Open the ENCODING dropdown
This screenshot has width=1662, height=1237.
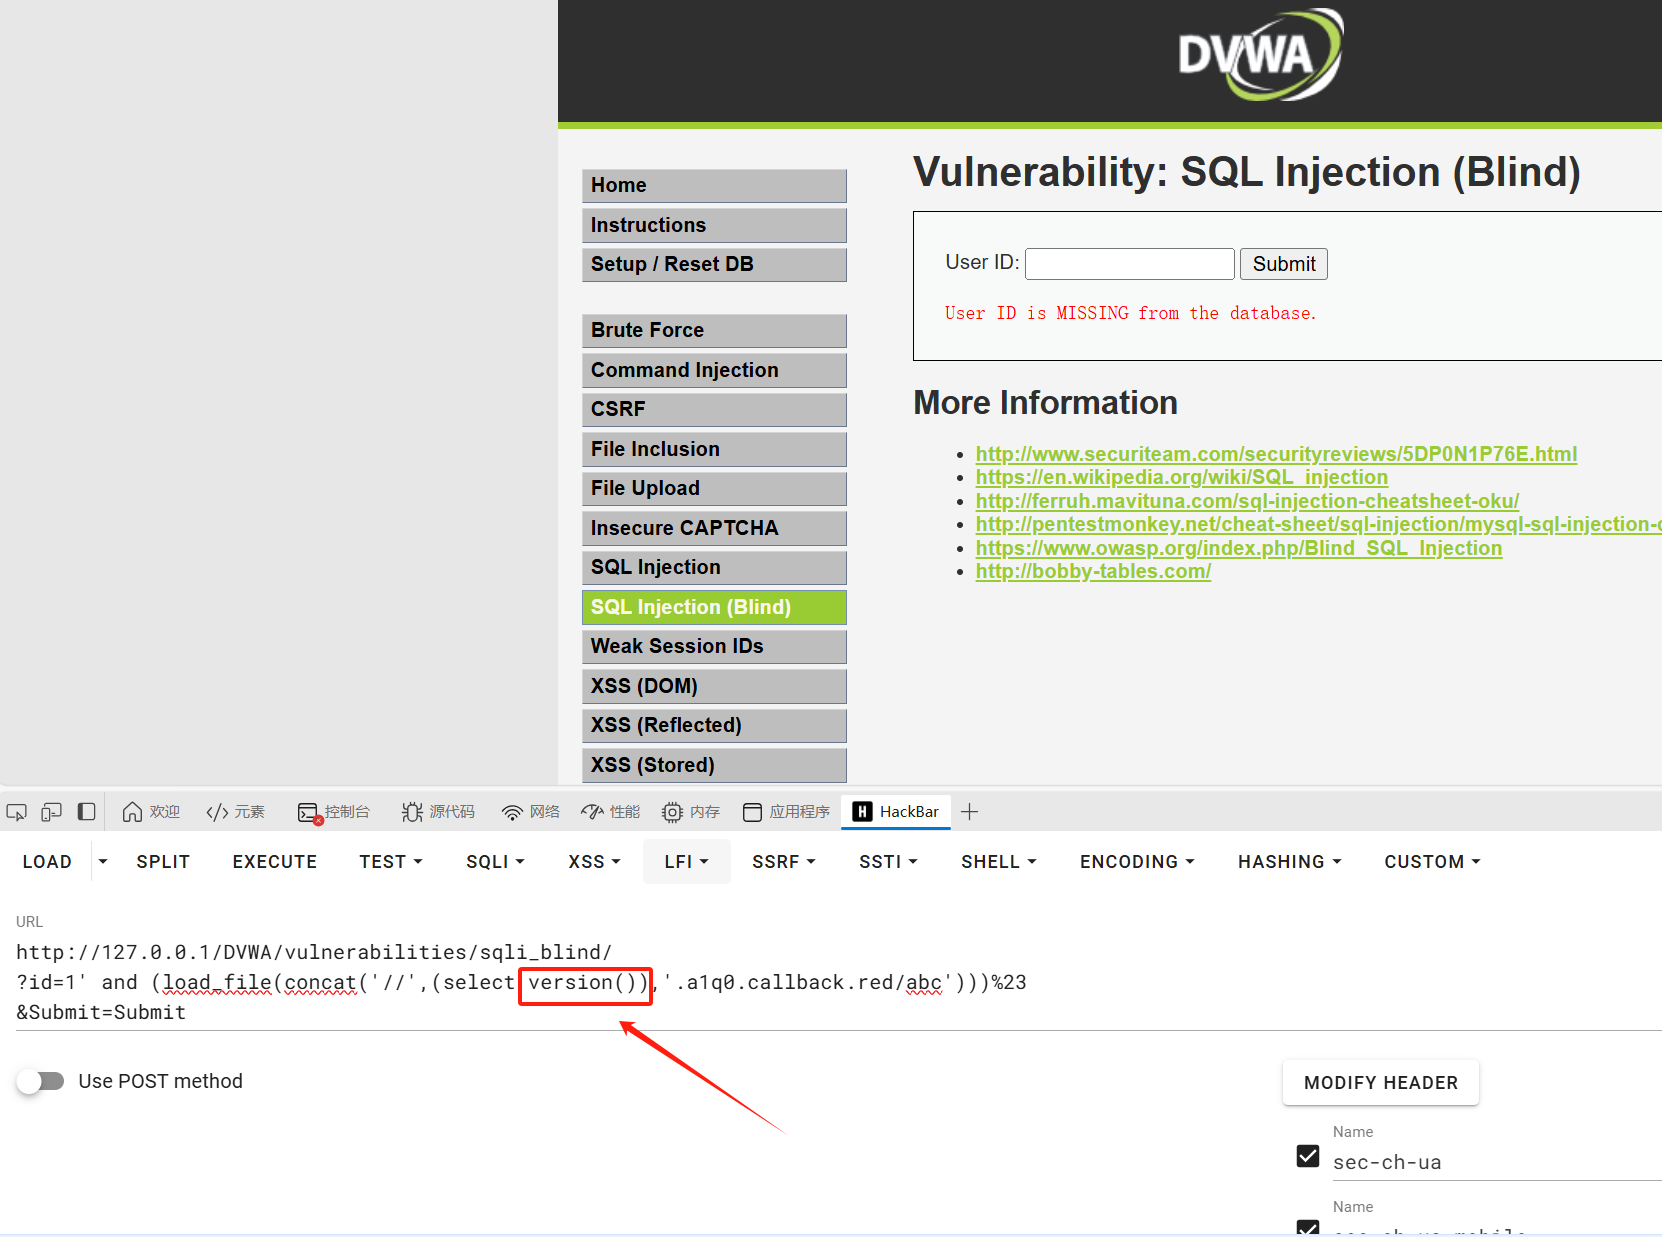click(x=1137, y=862)
